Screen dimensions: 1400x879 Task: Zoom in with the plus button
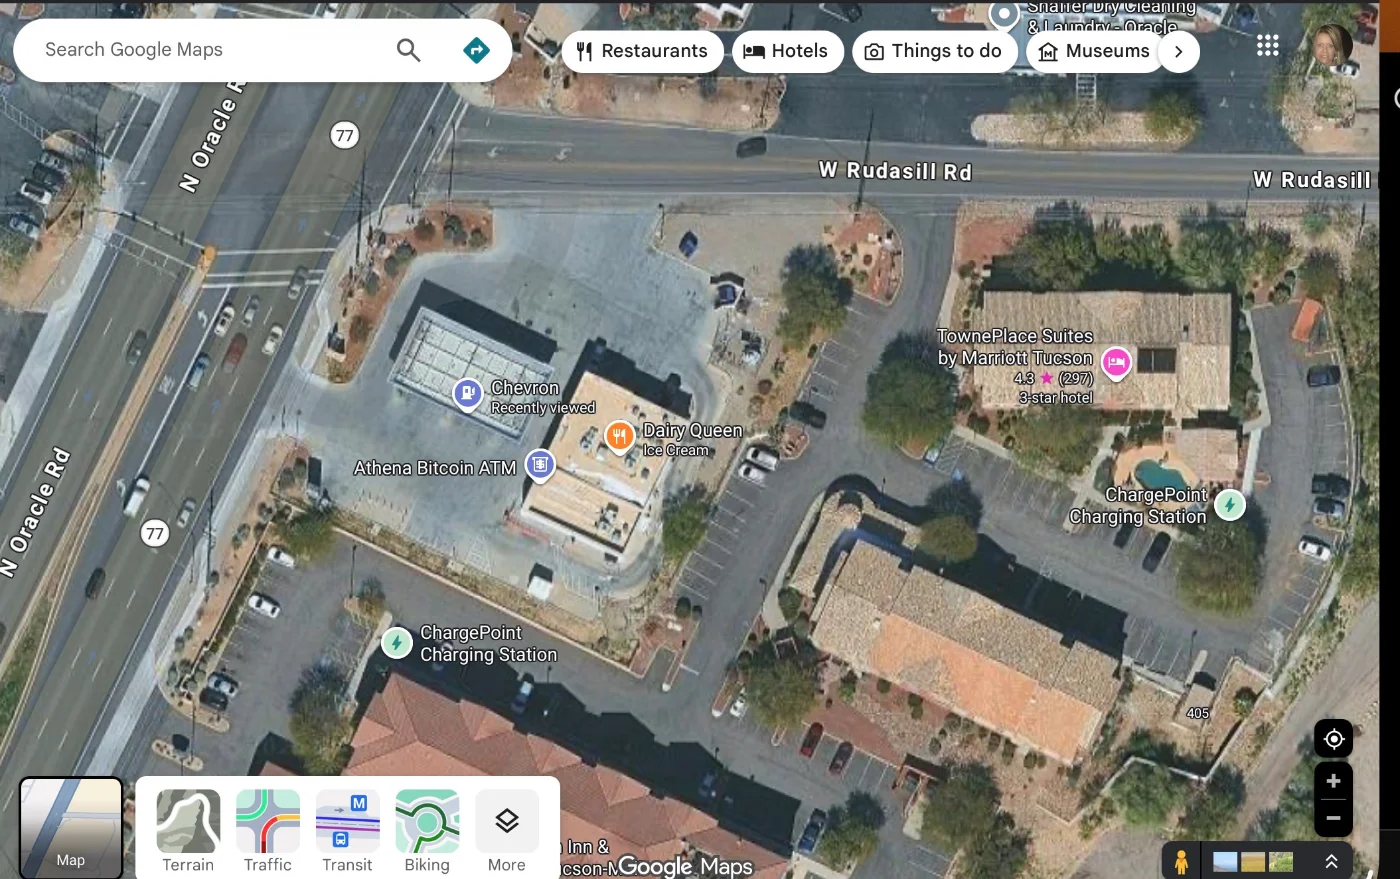pyautogui.click(x=1333, y=781)
